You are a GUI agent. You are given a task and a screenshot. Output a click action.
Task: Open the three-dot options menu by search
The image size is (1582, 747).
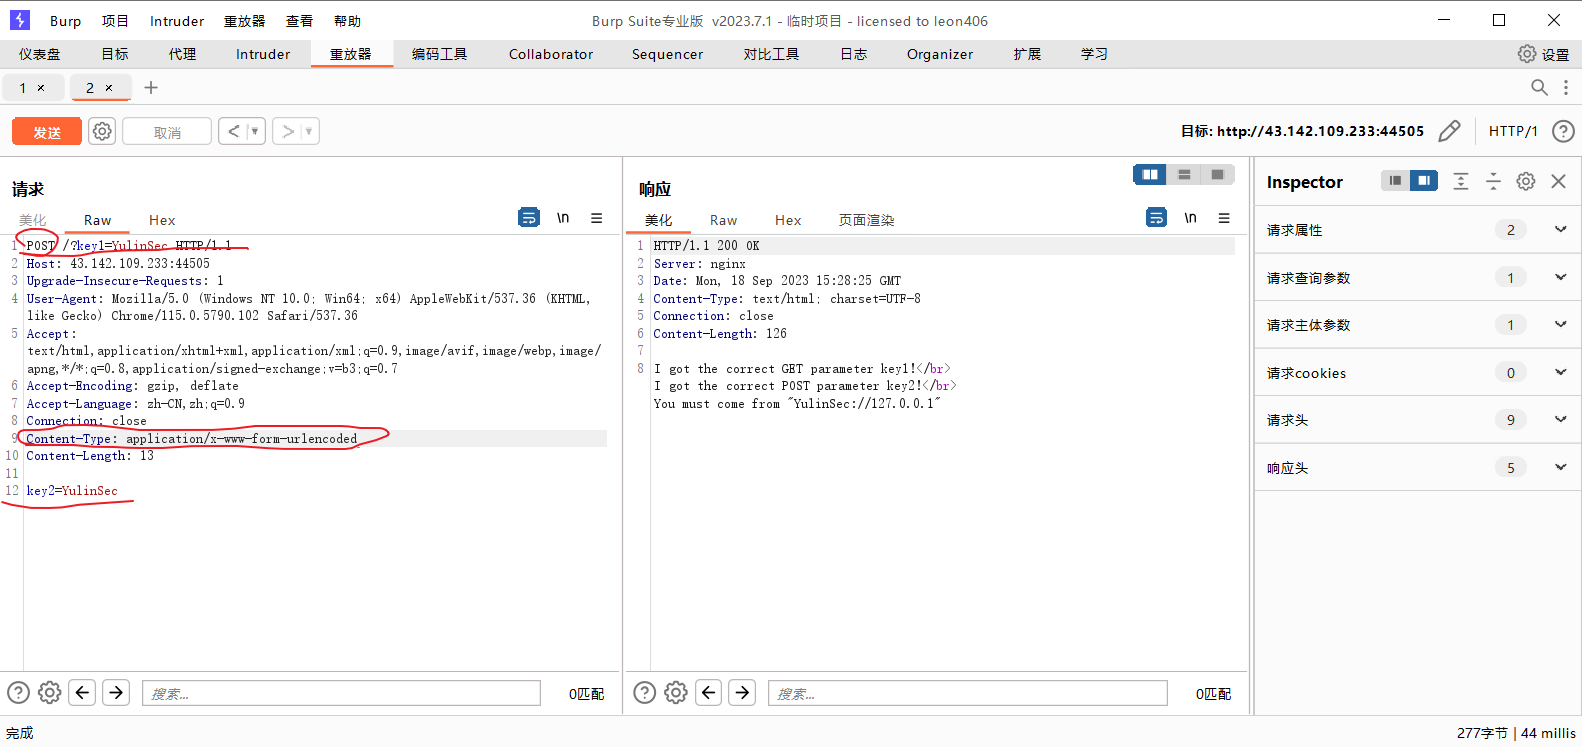coord(1566,88)
